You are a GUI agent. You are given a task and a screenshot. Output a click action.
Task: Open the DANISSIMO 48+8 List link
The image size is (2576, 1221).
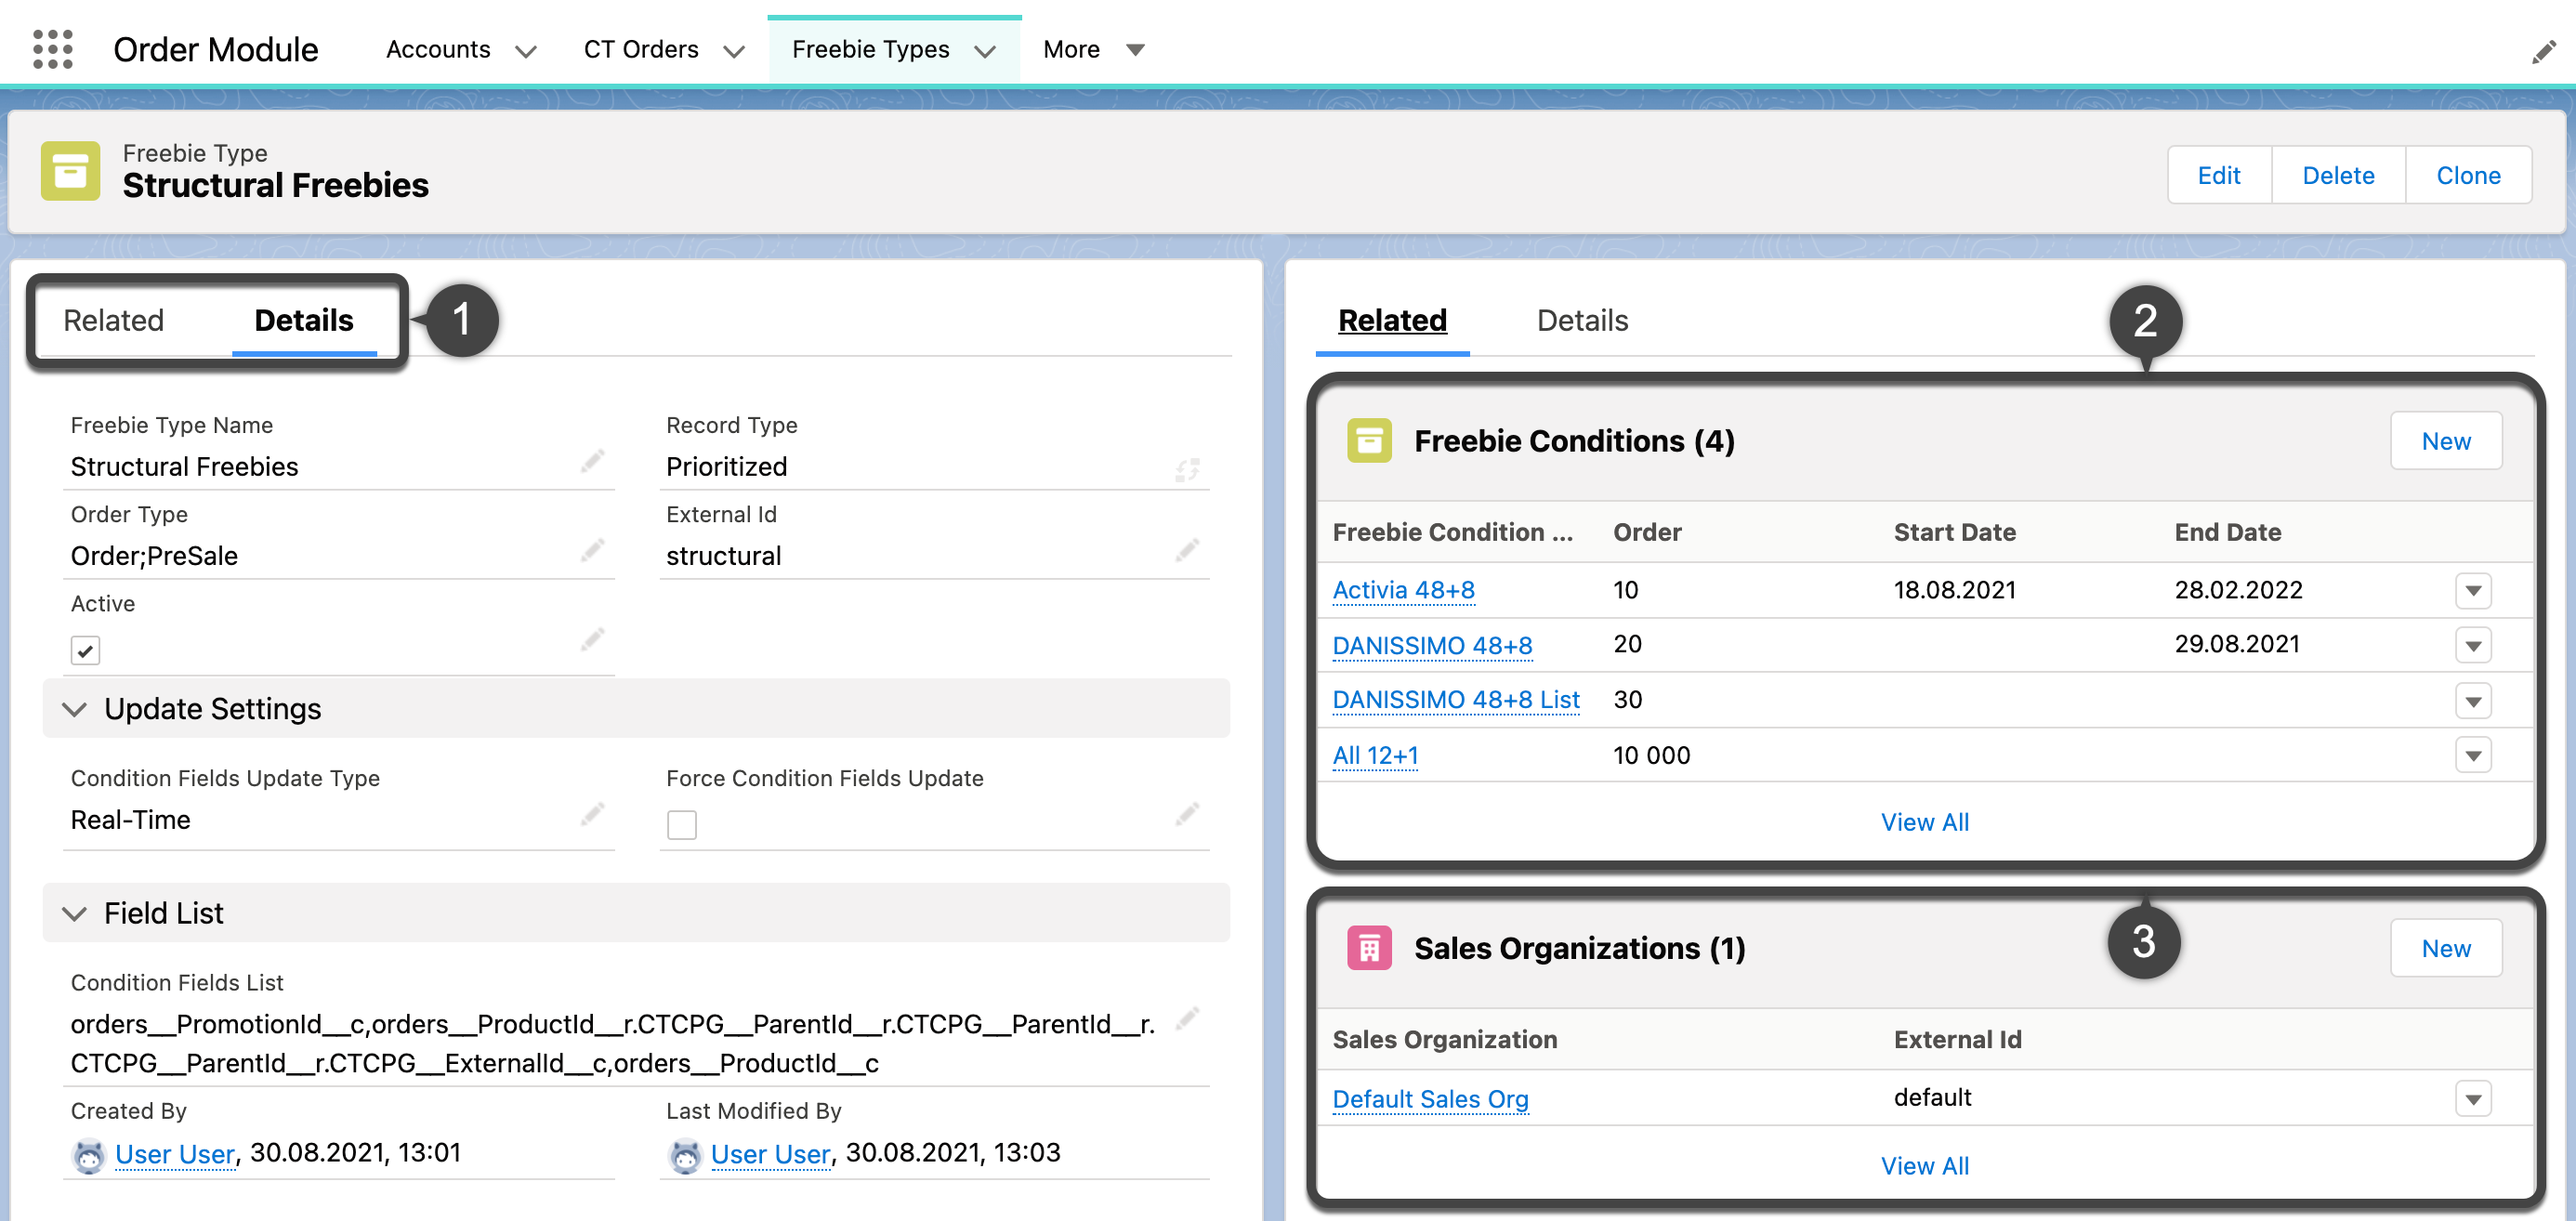pos(1455,699)
